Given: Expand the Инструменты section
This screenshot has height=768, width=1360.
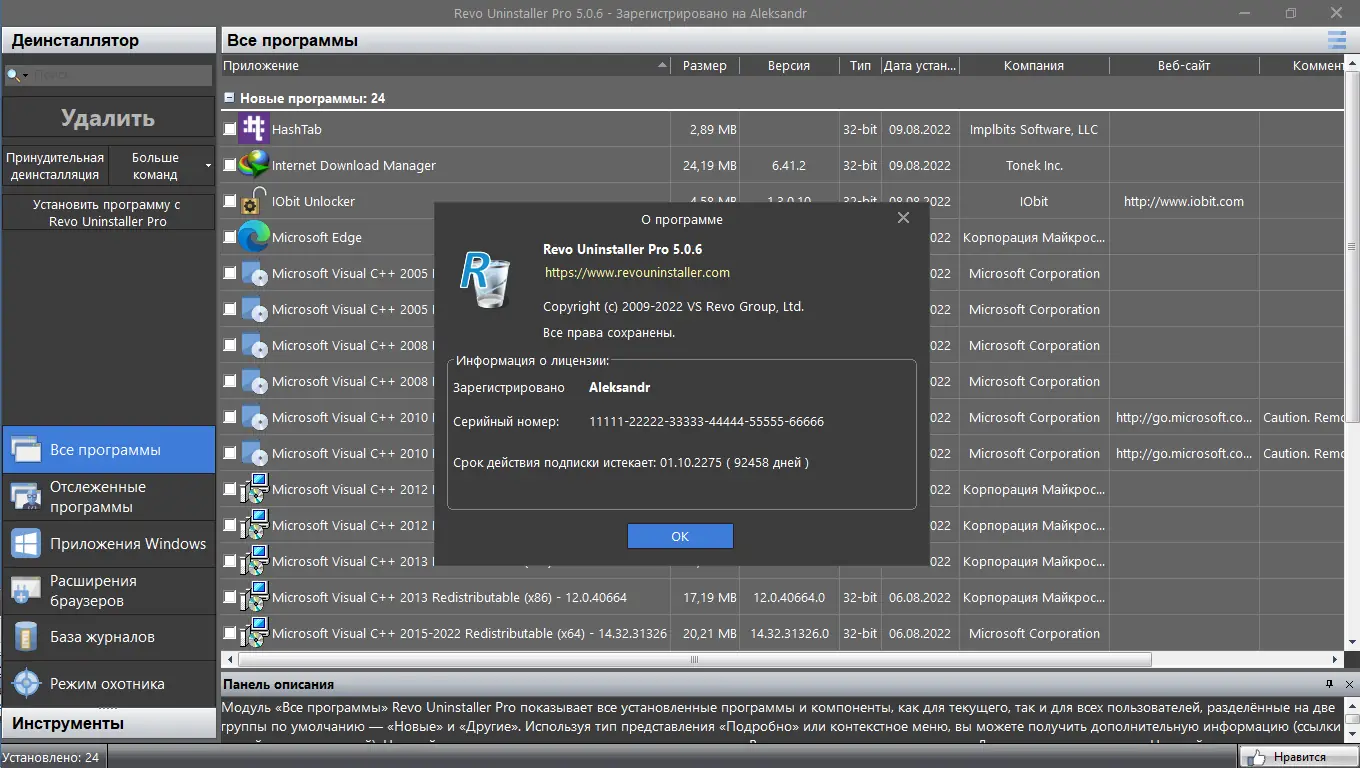Looking at the screenshot, I should pos(108,723).
